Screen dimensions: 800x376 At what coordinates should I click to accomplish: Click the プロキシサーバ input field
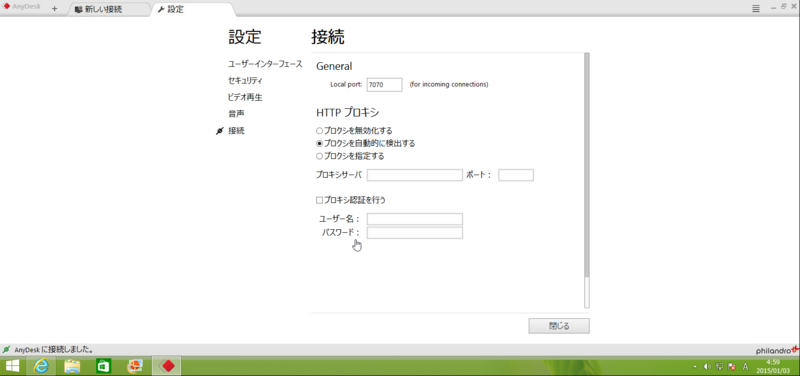[414, 175]
